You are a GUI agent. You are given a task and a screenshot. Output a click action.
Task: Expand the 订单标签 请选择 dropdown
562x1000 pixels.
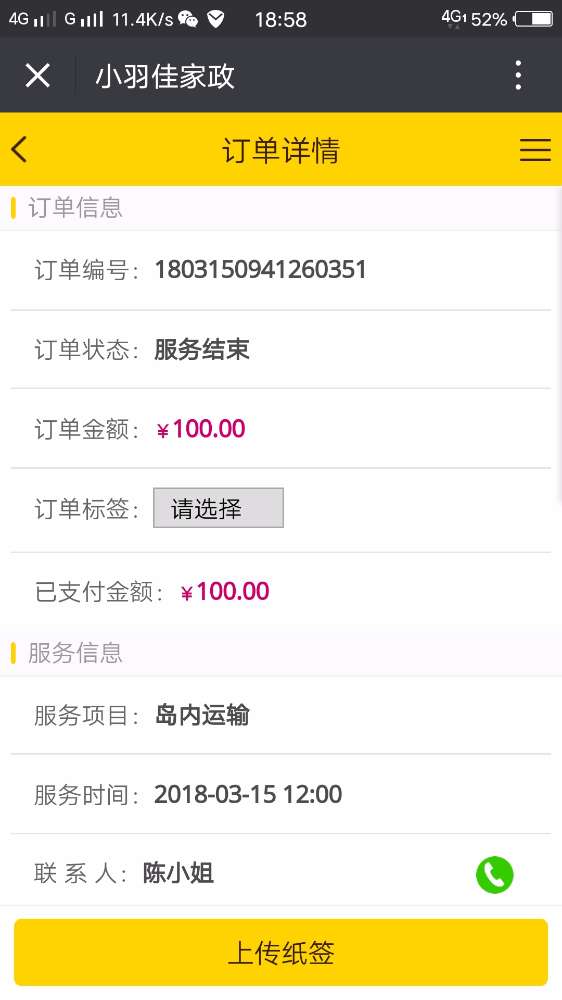point(218,508)
